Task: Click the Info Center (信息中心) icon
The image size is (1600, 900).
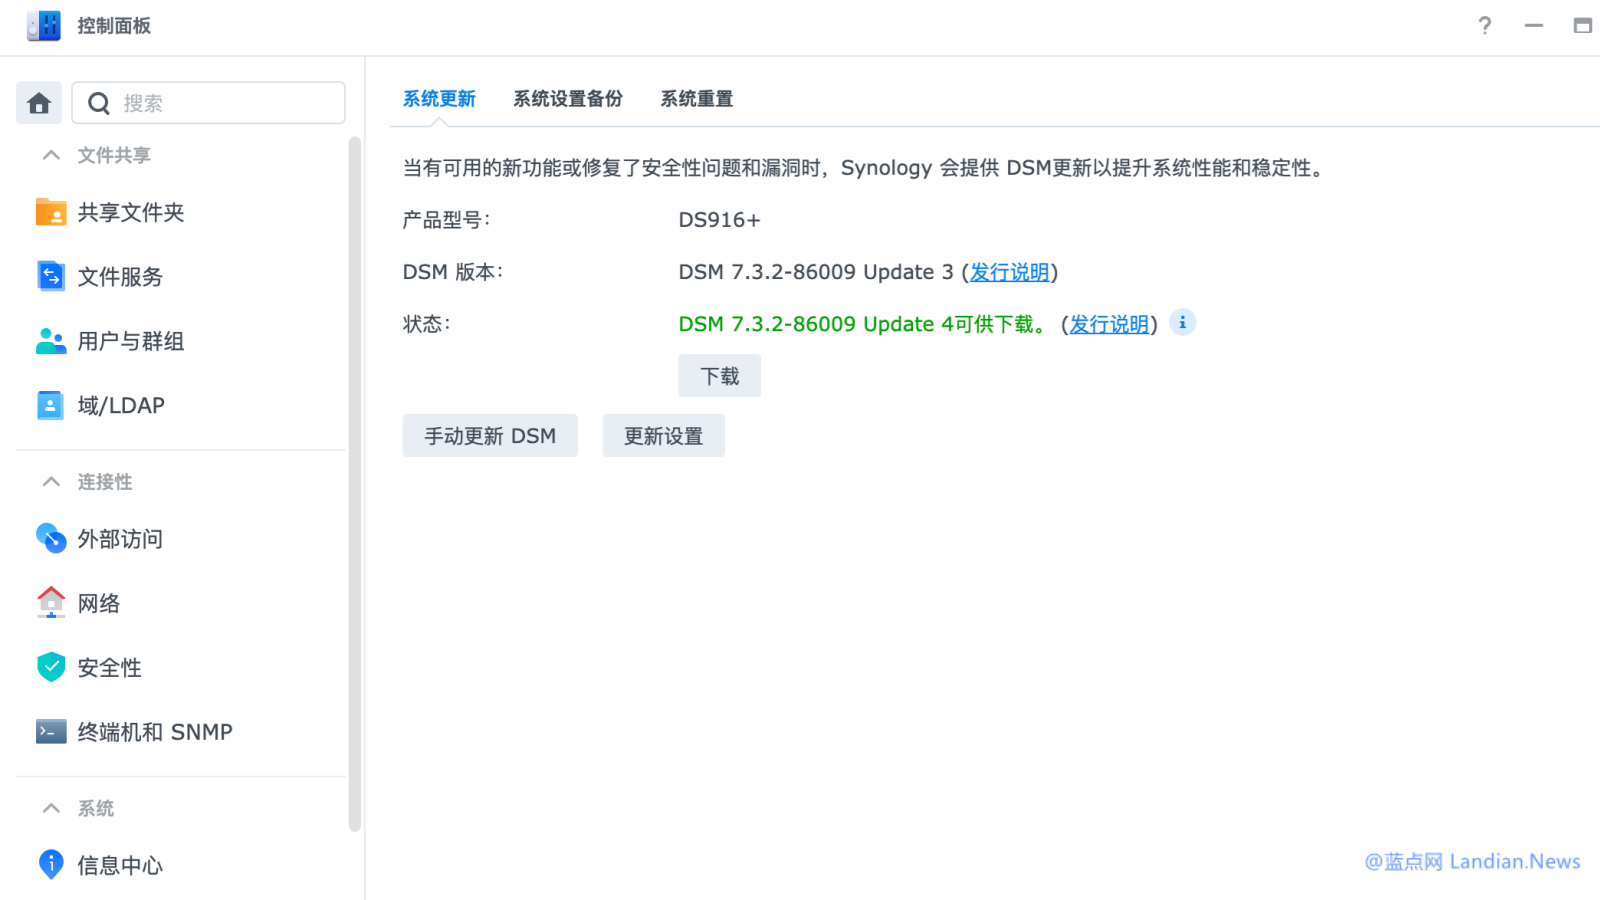Action: point(51,864)
